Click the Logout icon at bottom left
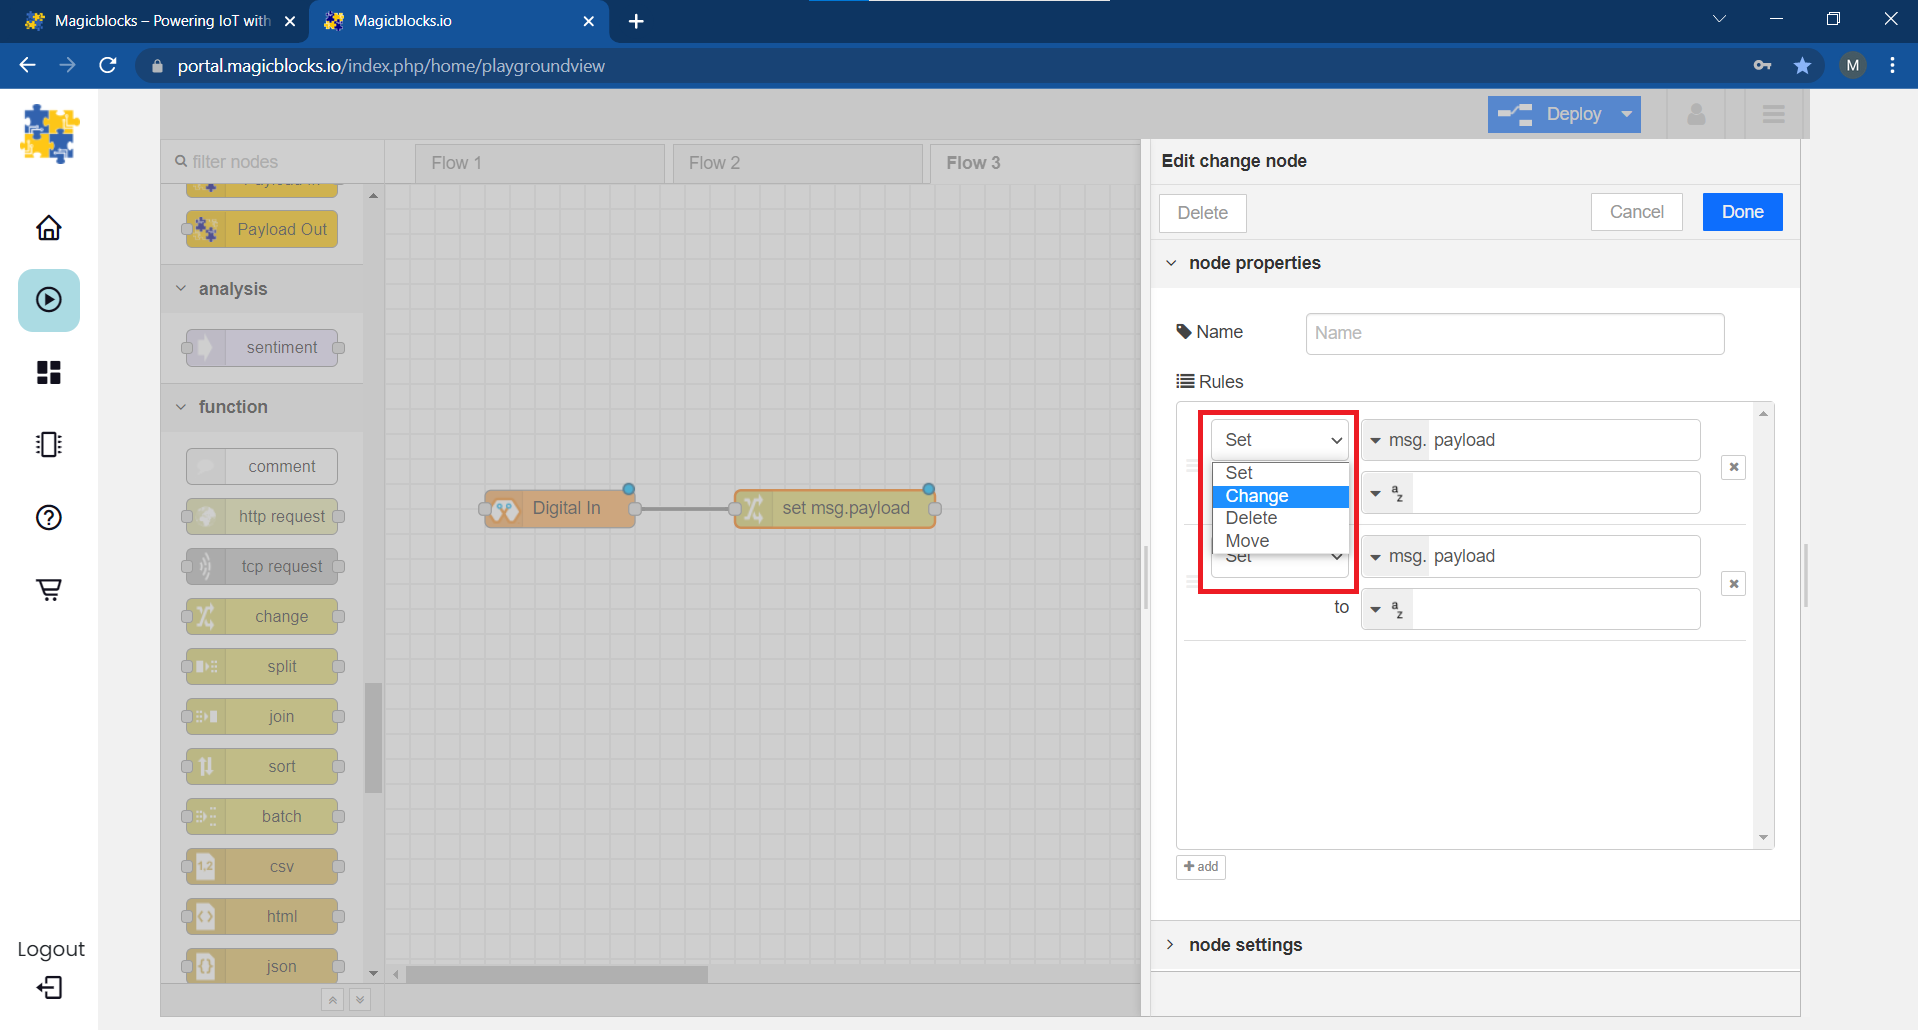The image size is (1918, 1030). coord(48,988)
